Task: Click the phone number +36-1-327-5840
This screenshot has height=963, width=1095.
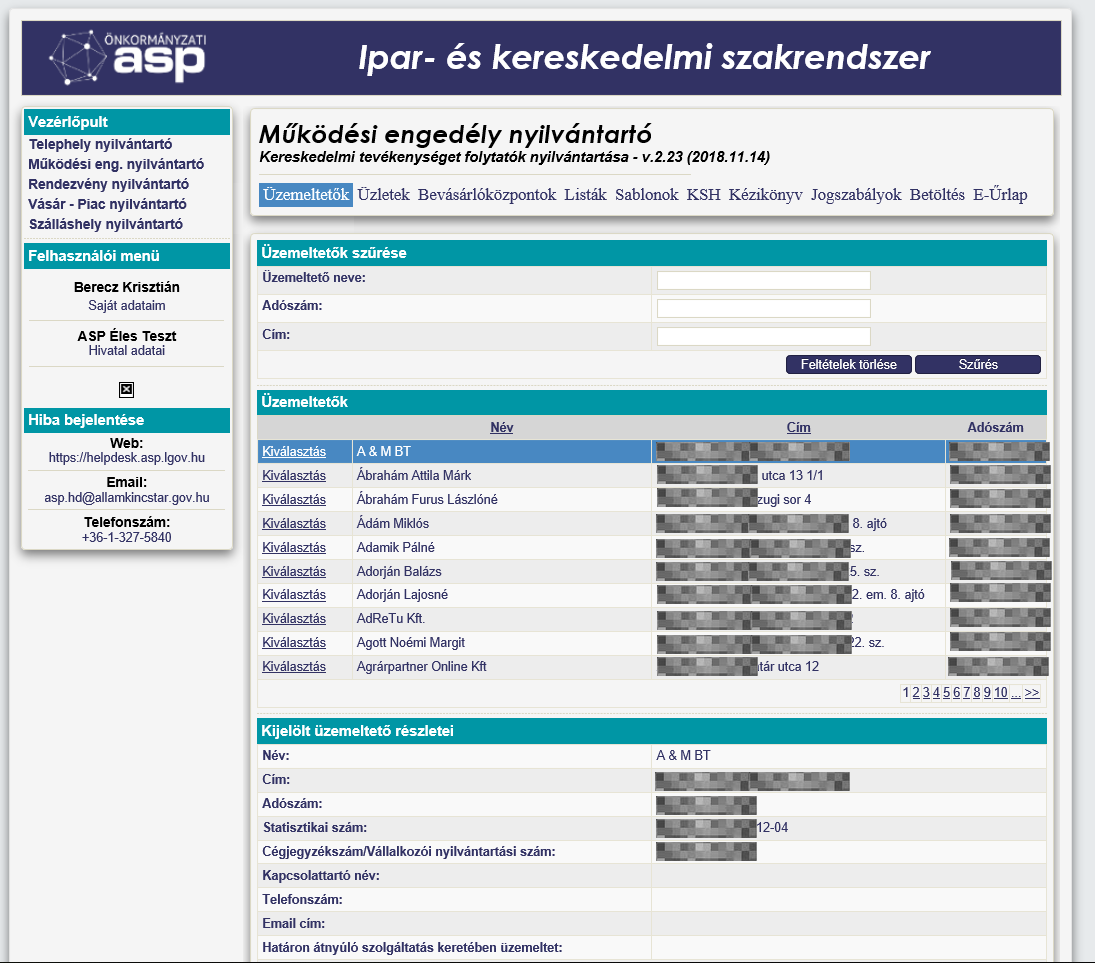Action: pyautogui.click(x=126, y=537)
